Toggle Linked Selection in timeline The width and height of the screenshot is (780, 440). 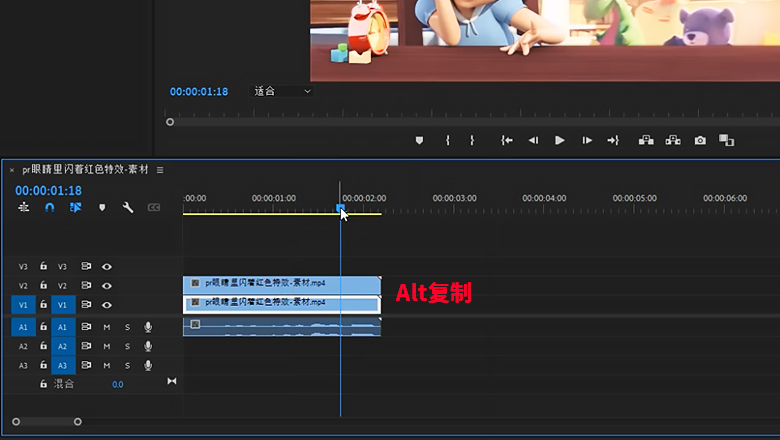click(x=75, y=207)
